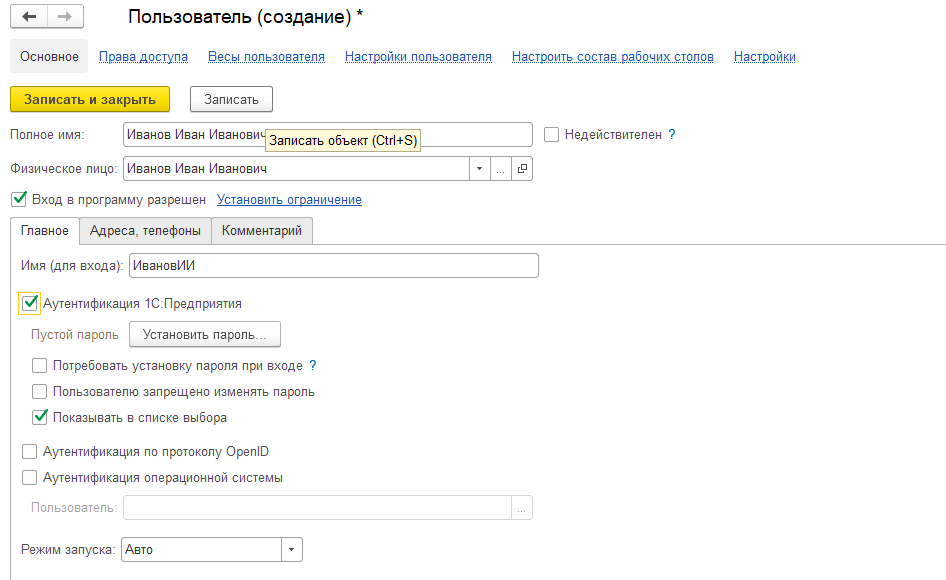Open the Режим запуска dropdown
The height and width of the screenshot is (580, 946).
click(292, 550)
